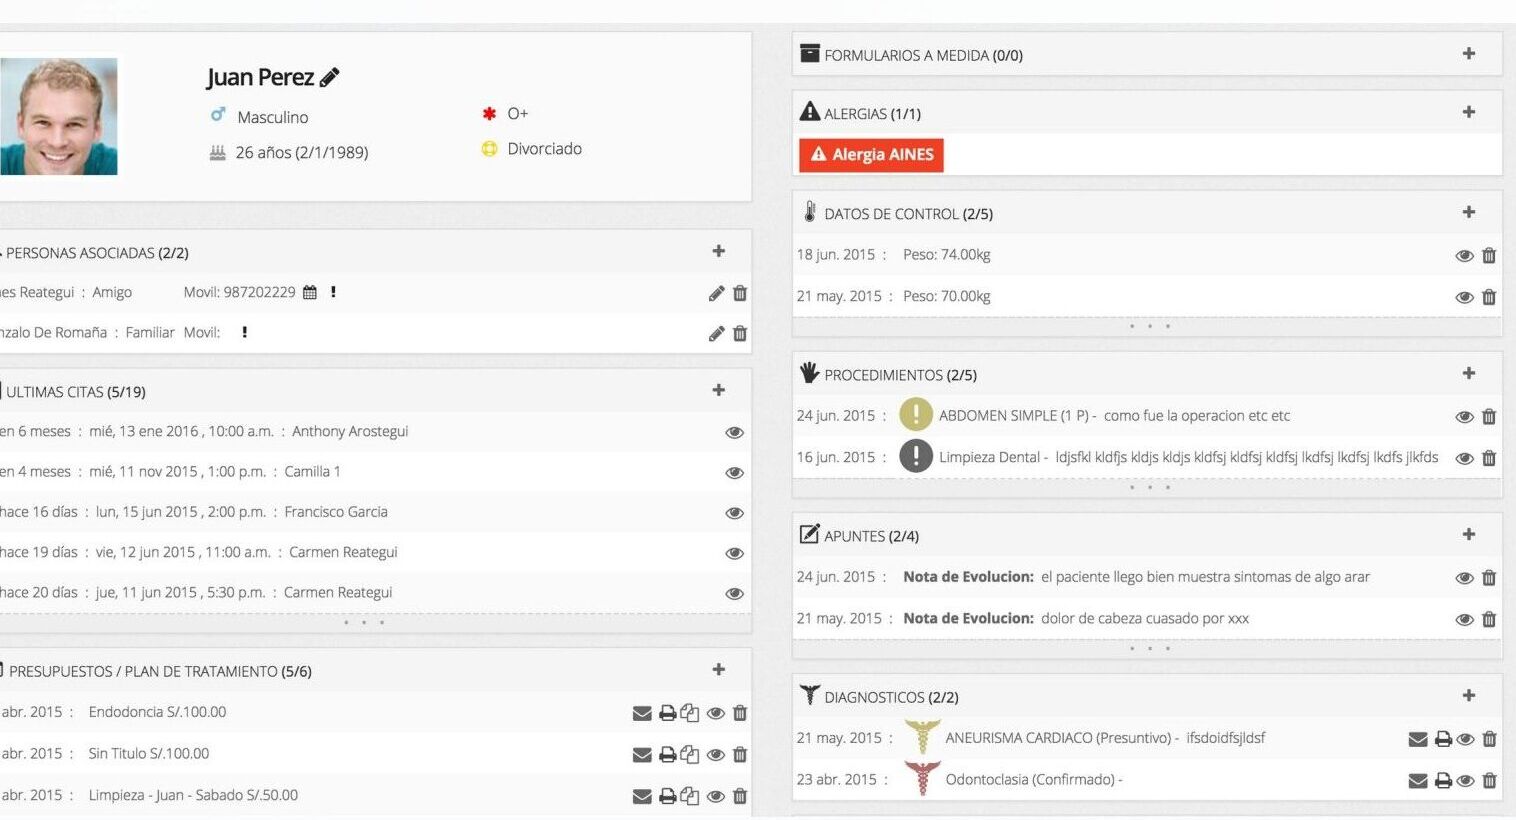Print the Endodoncia budget

668,713
